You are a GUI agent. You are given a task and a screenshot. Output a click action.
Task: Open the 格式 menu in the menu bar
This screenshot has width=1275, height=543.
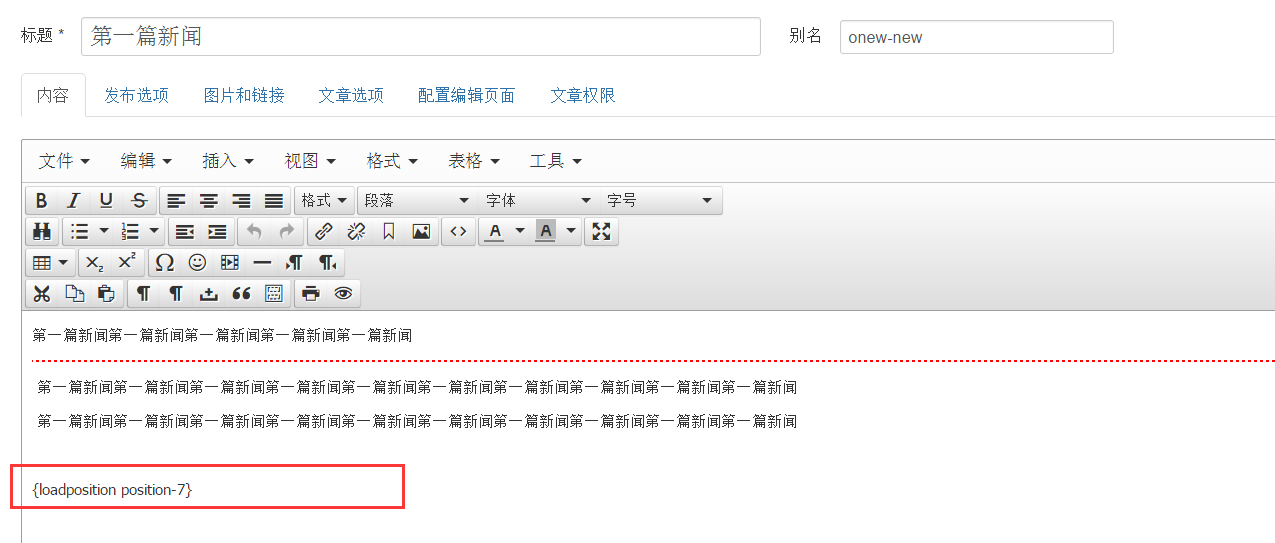pos(392,161)
